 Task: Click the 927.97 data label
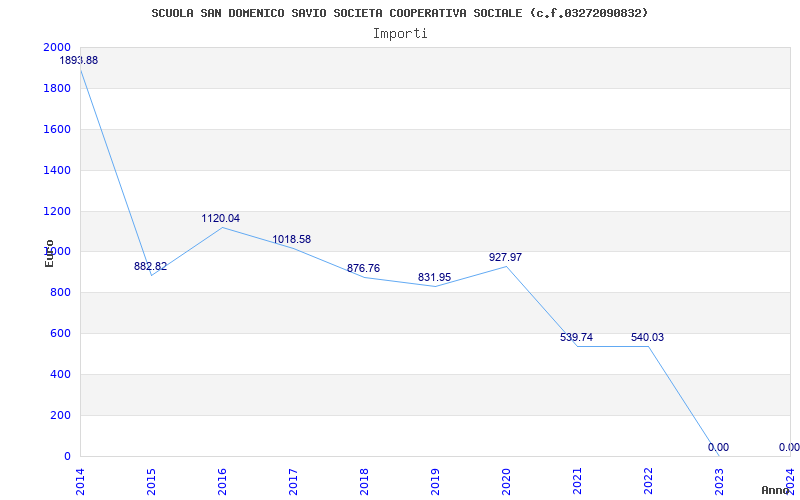tap(505, 258)
